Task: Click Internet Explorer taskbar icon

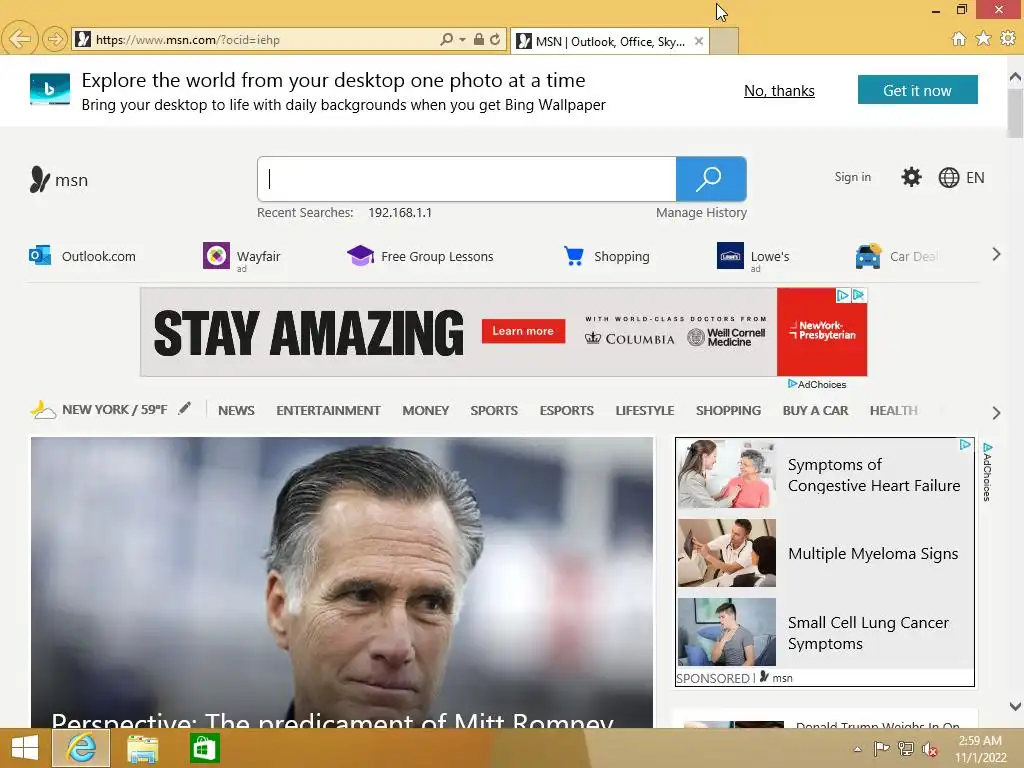Action: pyautogui.click(x=81, y=748)
